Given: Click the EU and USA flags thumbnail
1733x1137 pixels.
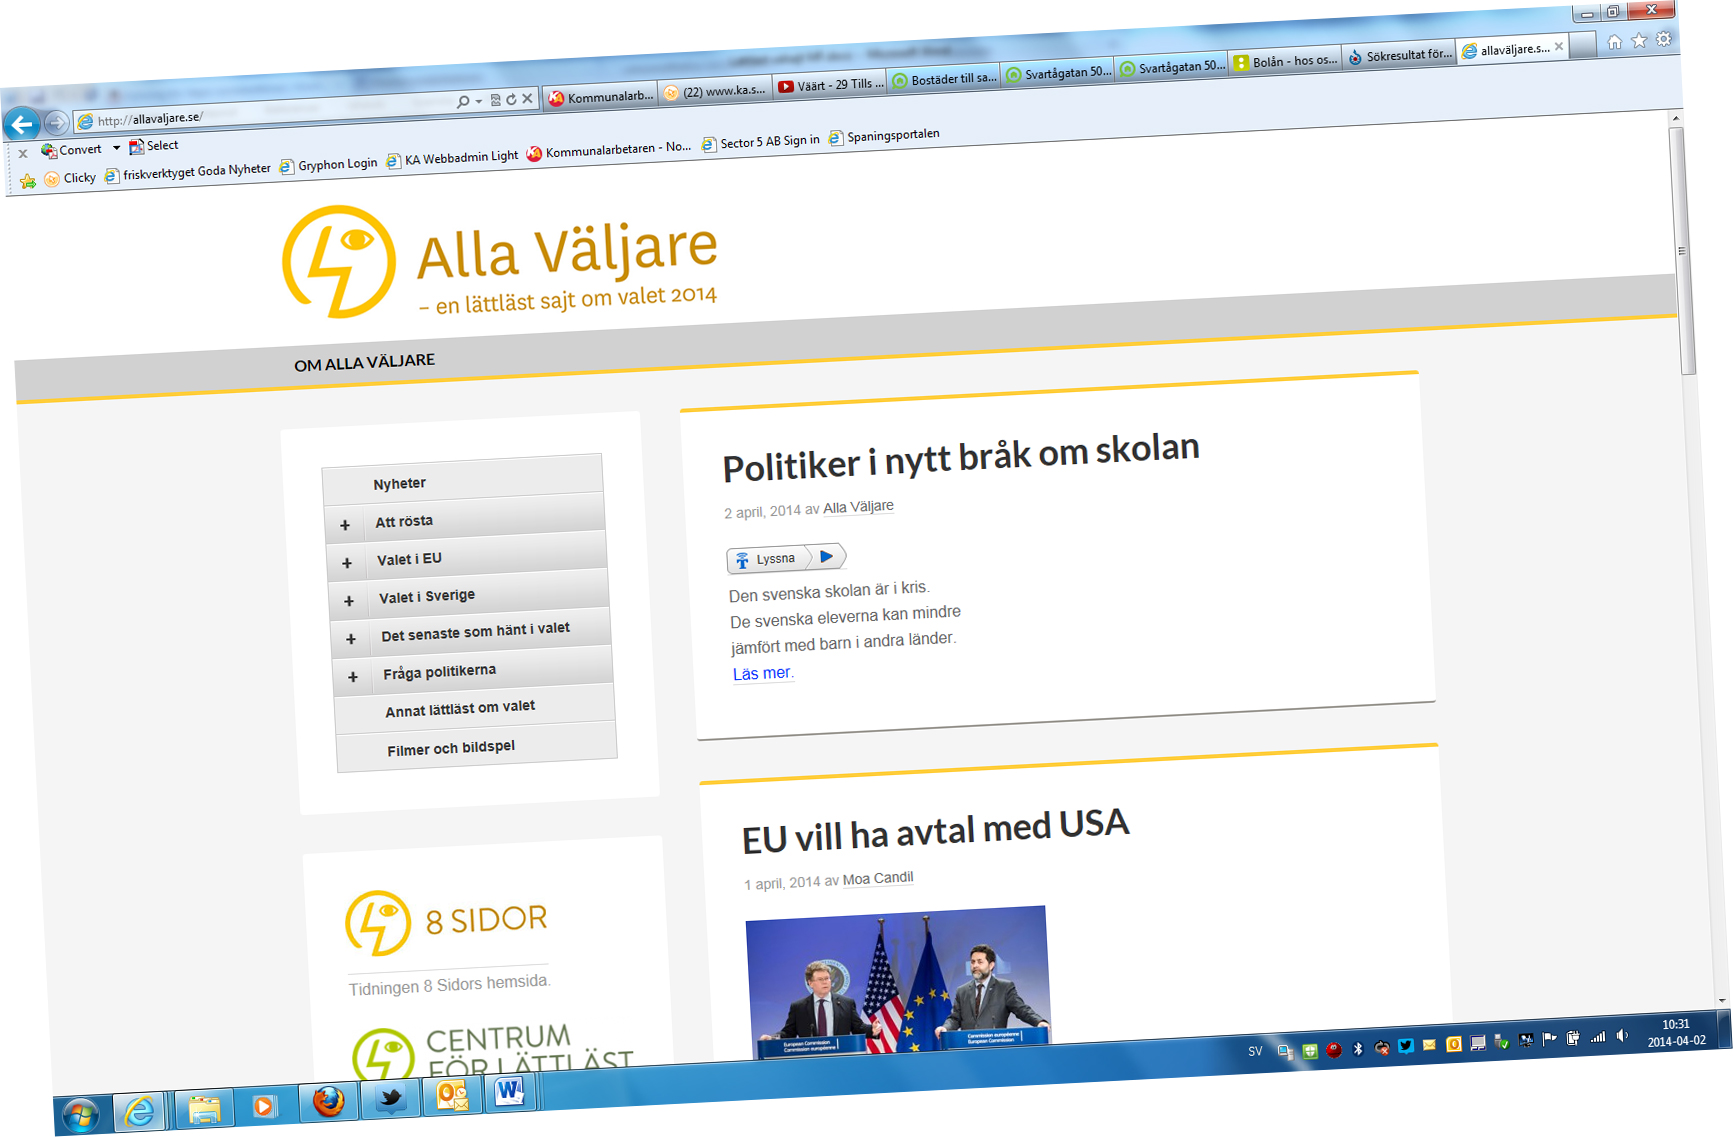Looking at the screenshot, I should click(897, 979).
